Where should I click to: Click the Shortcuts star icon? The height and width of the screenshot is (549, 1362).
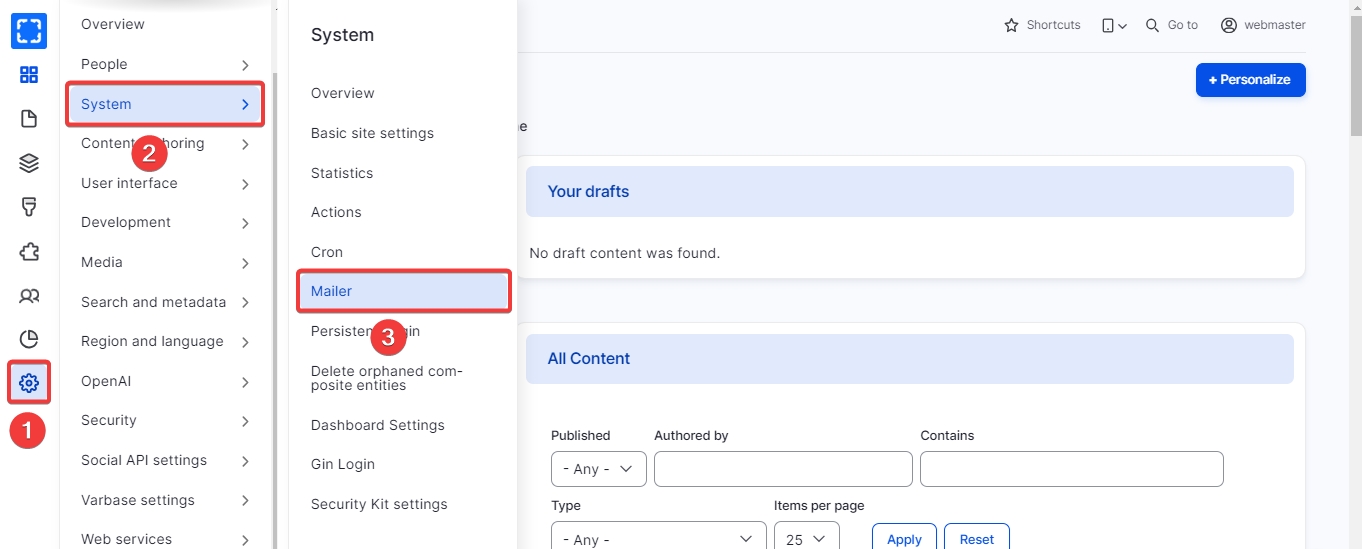(1042, 25)
